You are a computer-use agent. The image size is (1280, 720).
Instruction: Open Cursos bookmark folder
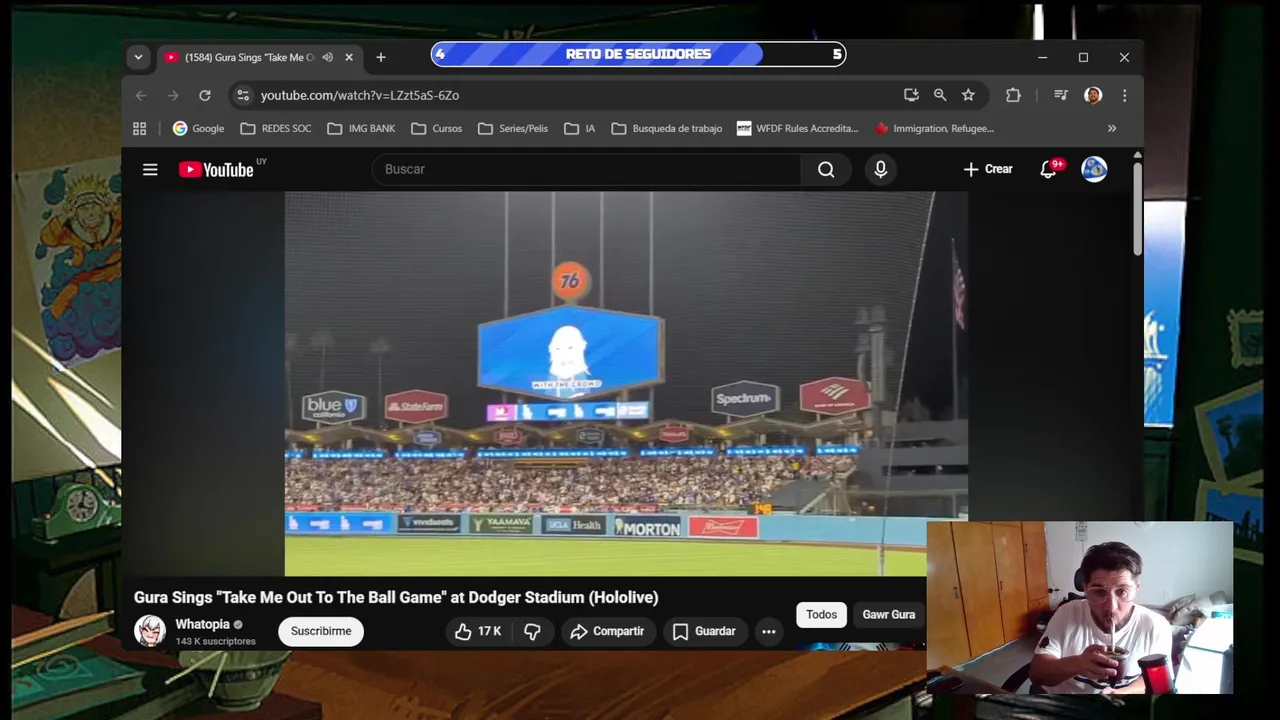coord(437,128)
